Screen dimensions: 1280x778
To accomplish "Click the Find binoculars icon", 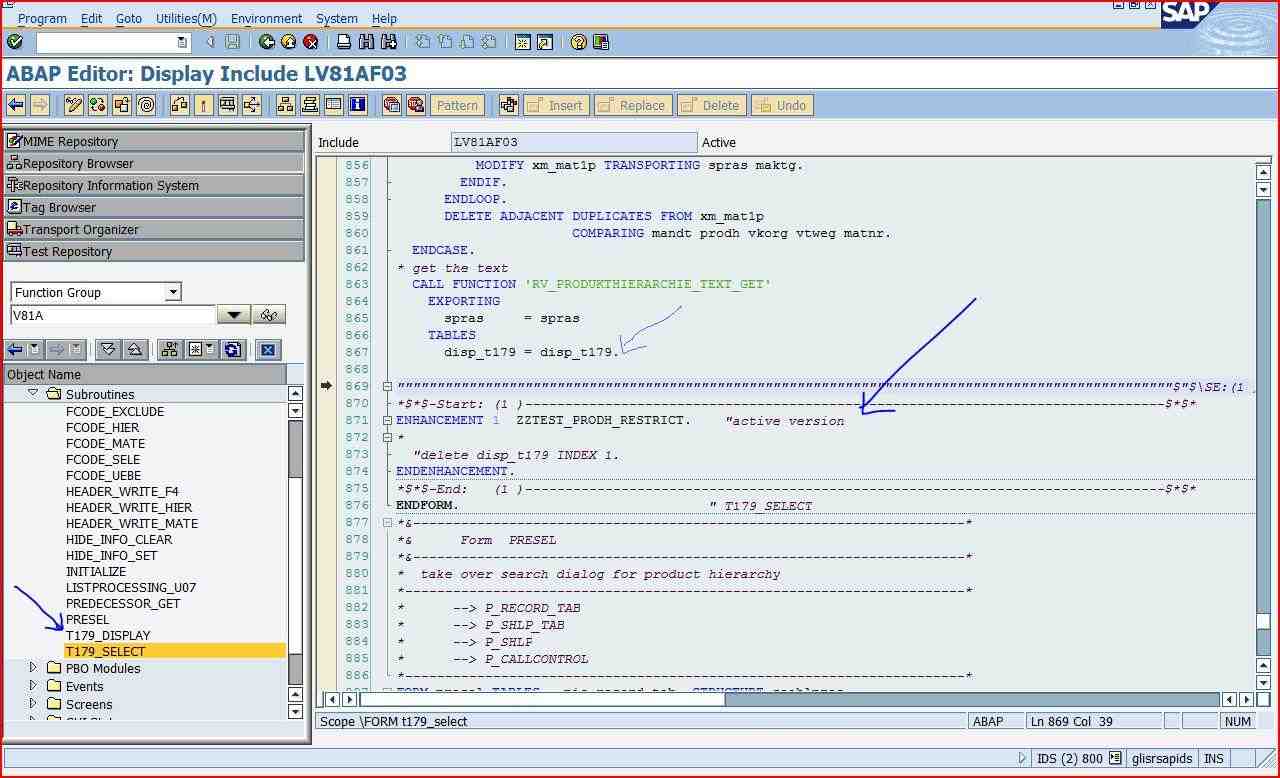I will [x=366, y=42].
